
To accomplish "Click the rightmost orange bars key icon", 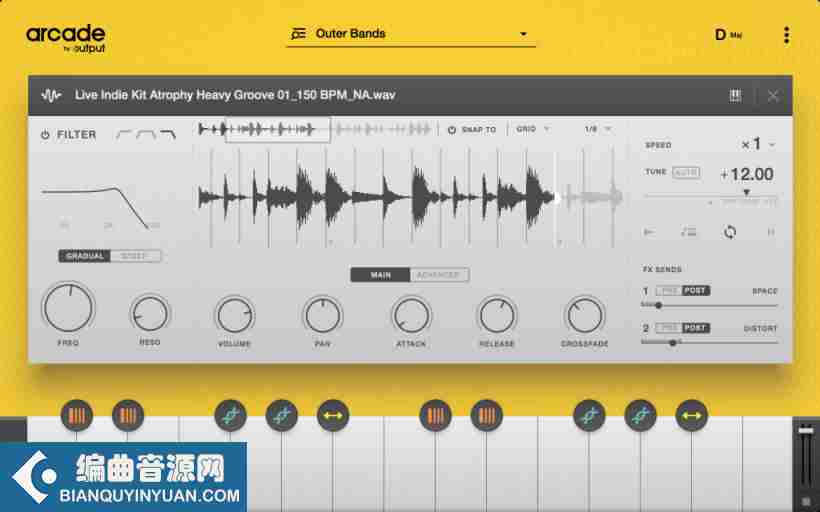I will point(487,415).
